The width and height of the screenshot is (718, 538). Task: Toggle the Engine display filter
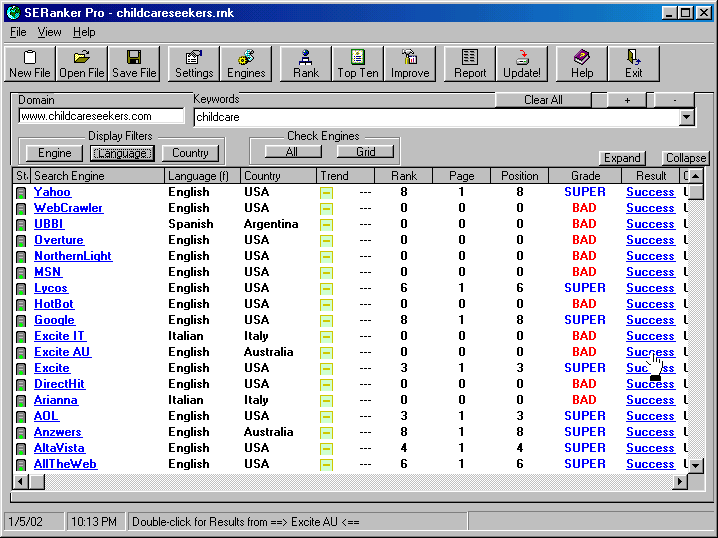tap(54, 153)
